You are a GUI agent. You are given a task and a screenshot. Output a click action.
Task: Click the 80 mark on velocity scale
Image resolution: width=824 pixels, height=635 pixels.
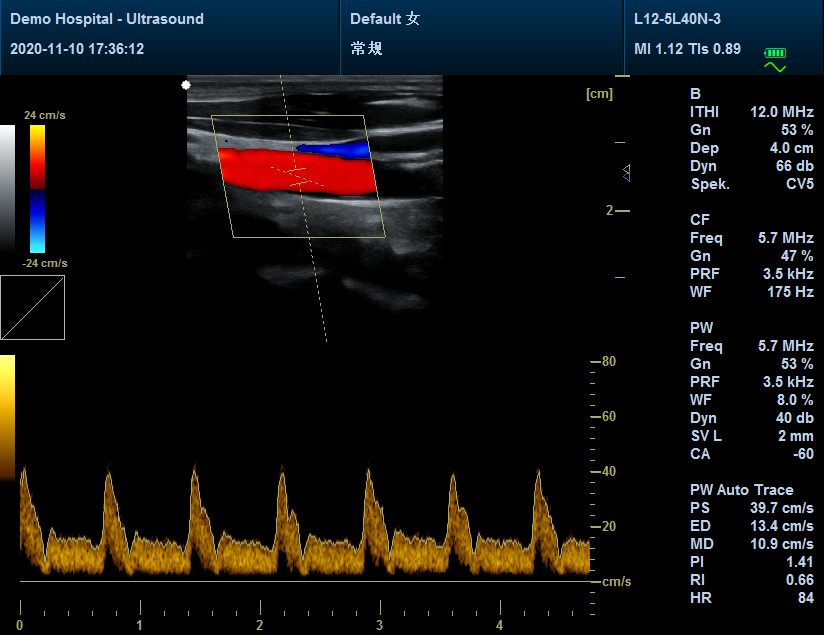607,362
